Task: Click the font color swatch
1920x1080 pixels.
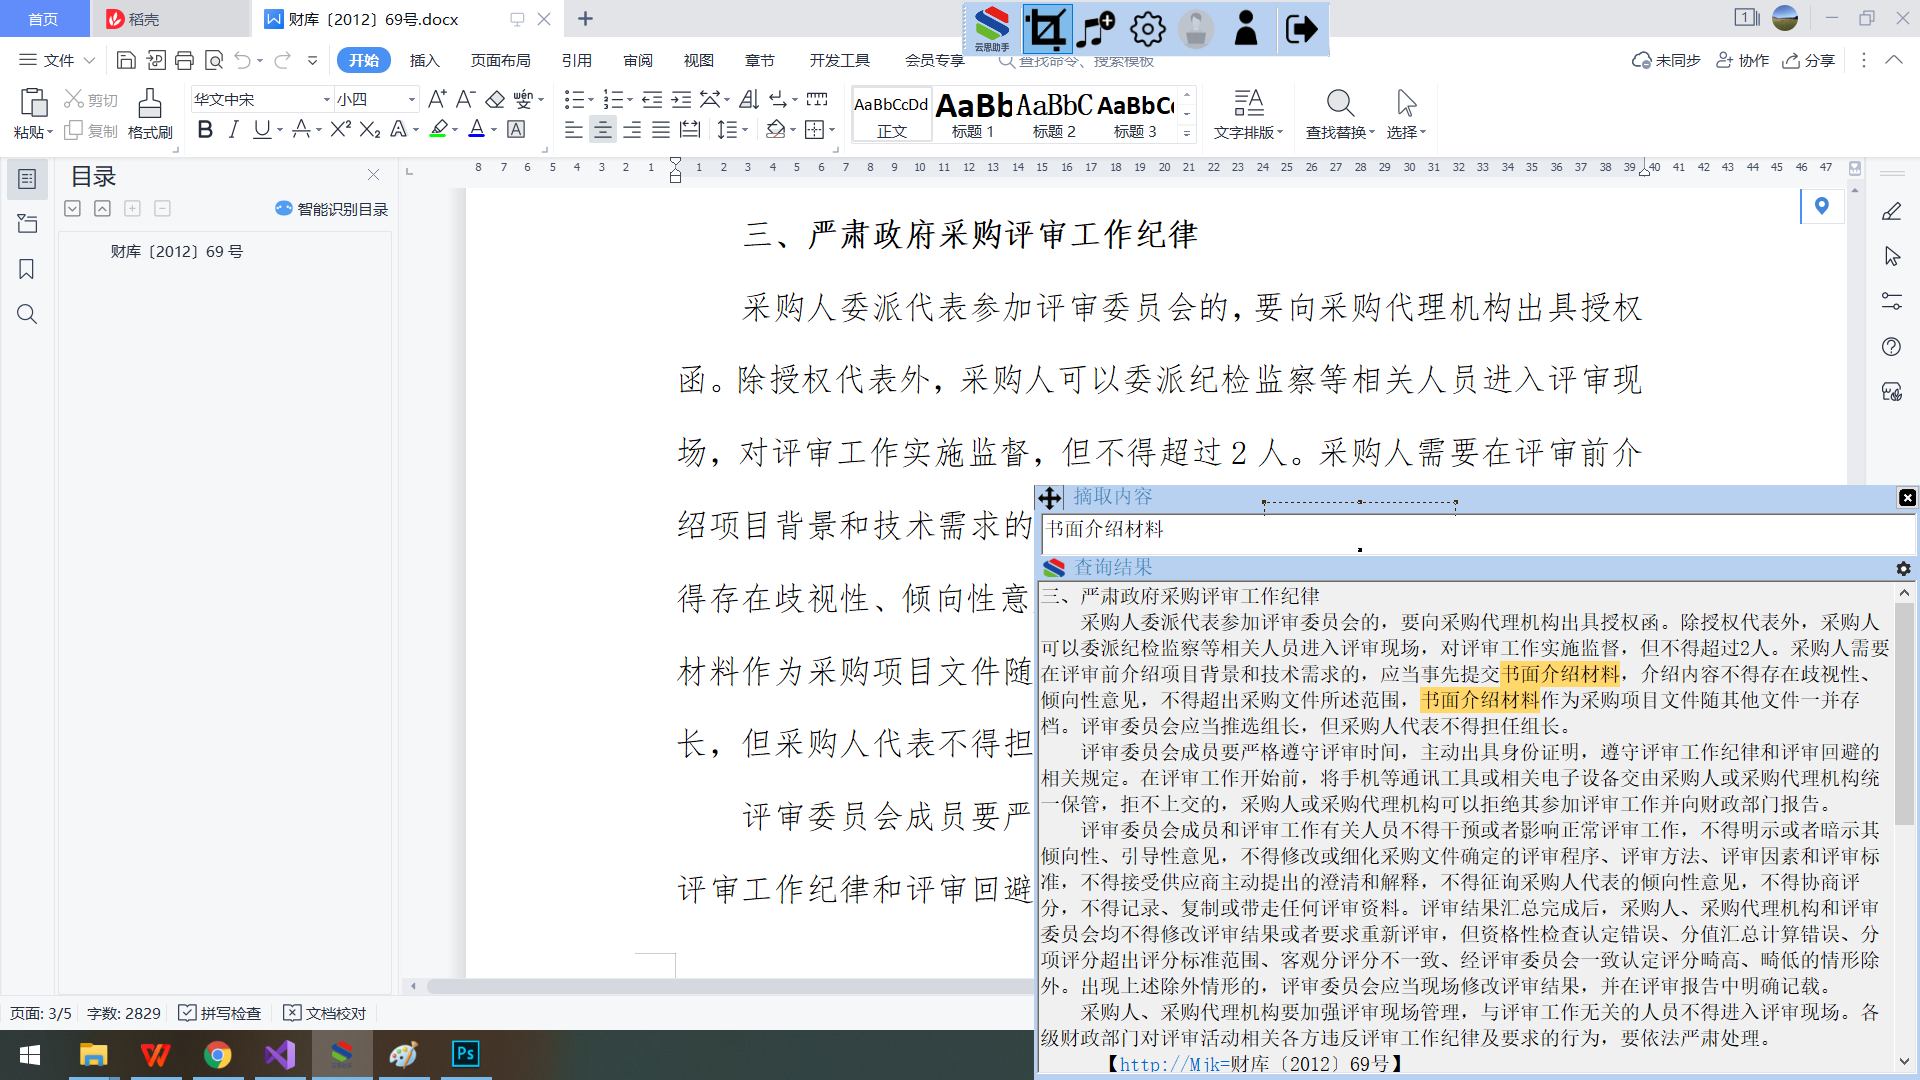Action: 477,129
